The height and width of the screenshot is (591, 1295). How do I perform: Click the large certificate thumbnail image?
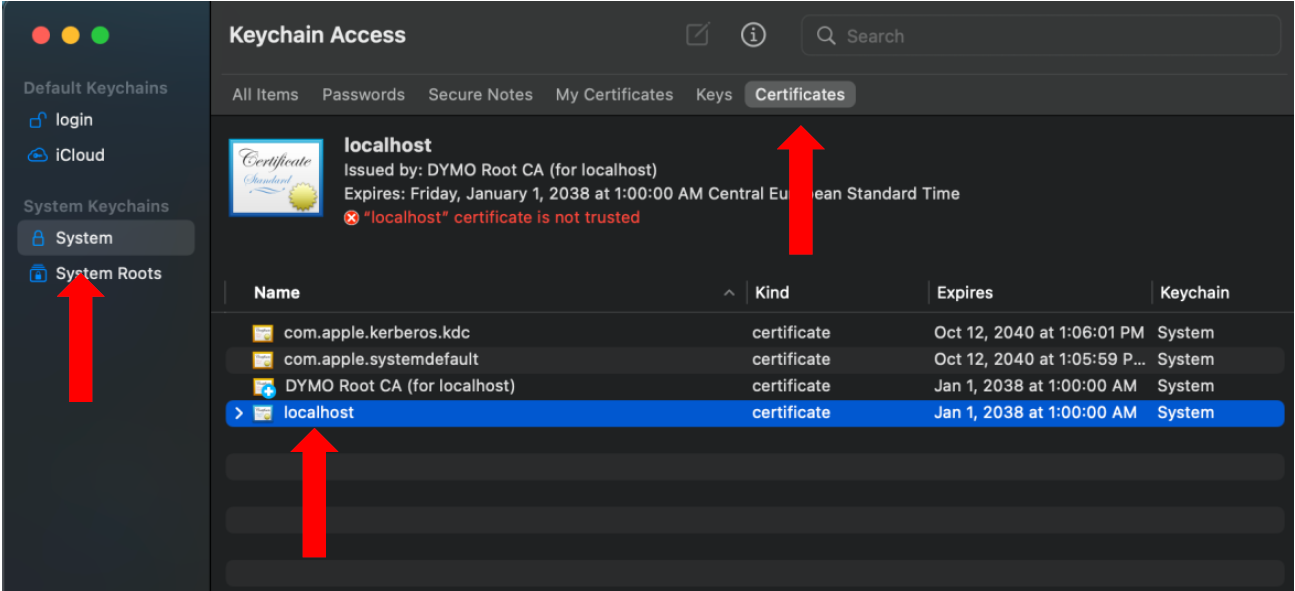(x=276, y=179)
